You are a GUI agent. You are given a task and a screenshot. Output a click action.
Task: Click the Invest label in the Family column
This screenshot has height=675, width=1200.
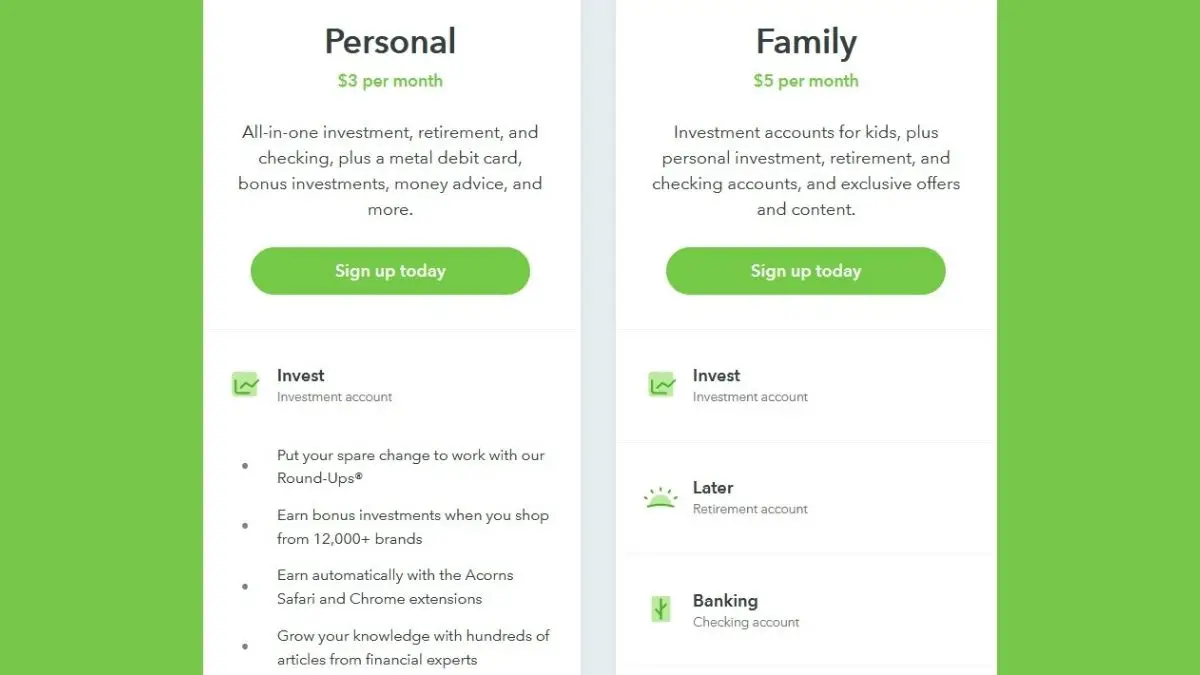click(x=716, y=375)
